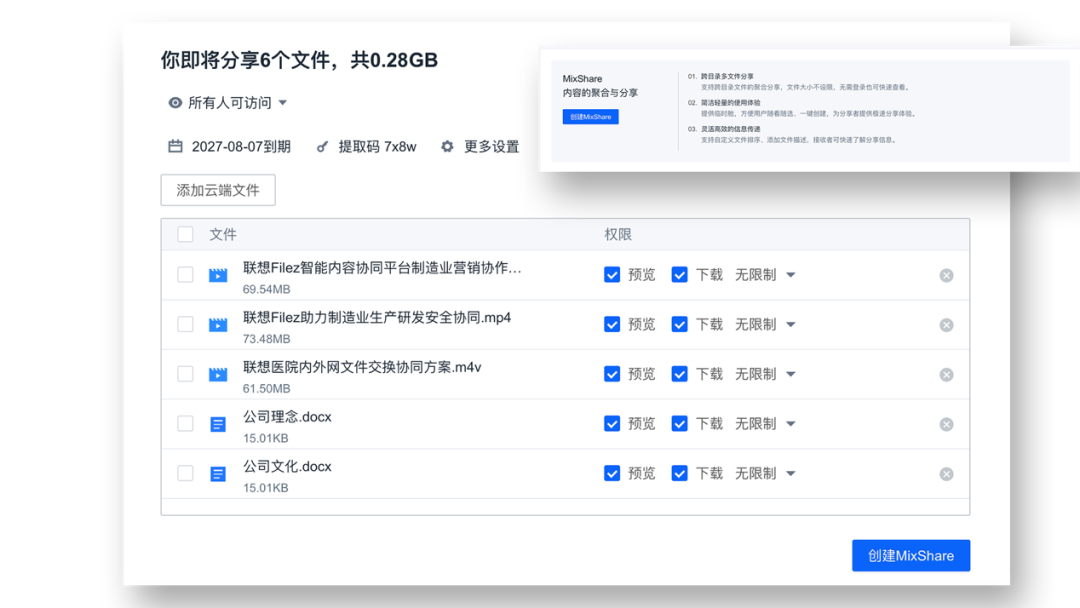This screenshot has height=608, width=1080.
Task: Click file name 联想Filez助力制造业生产研发安全协同.mp4
Action: 377,317
